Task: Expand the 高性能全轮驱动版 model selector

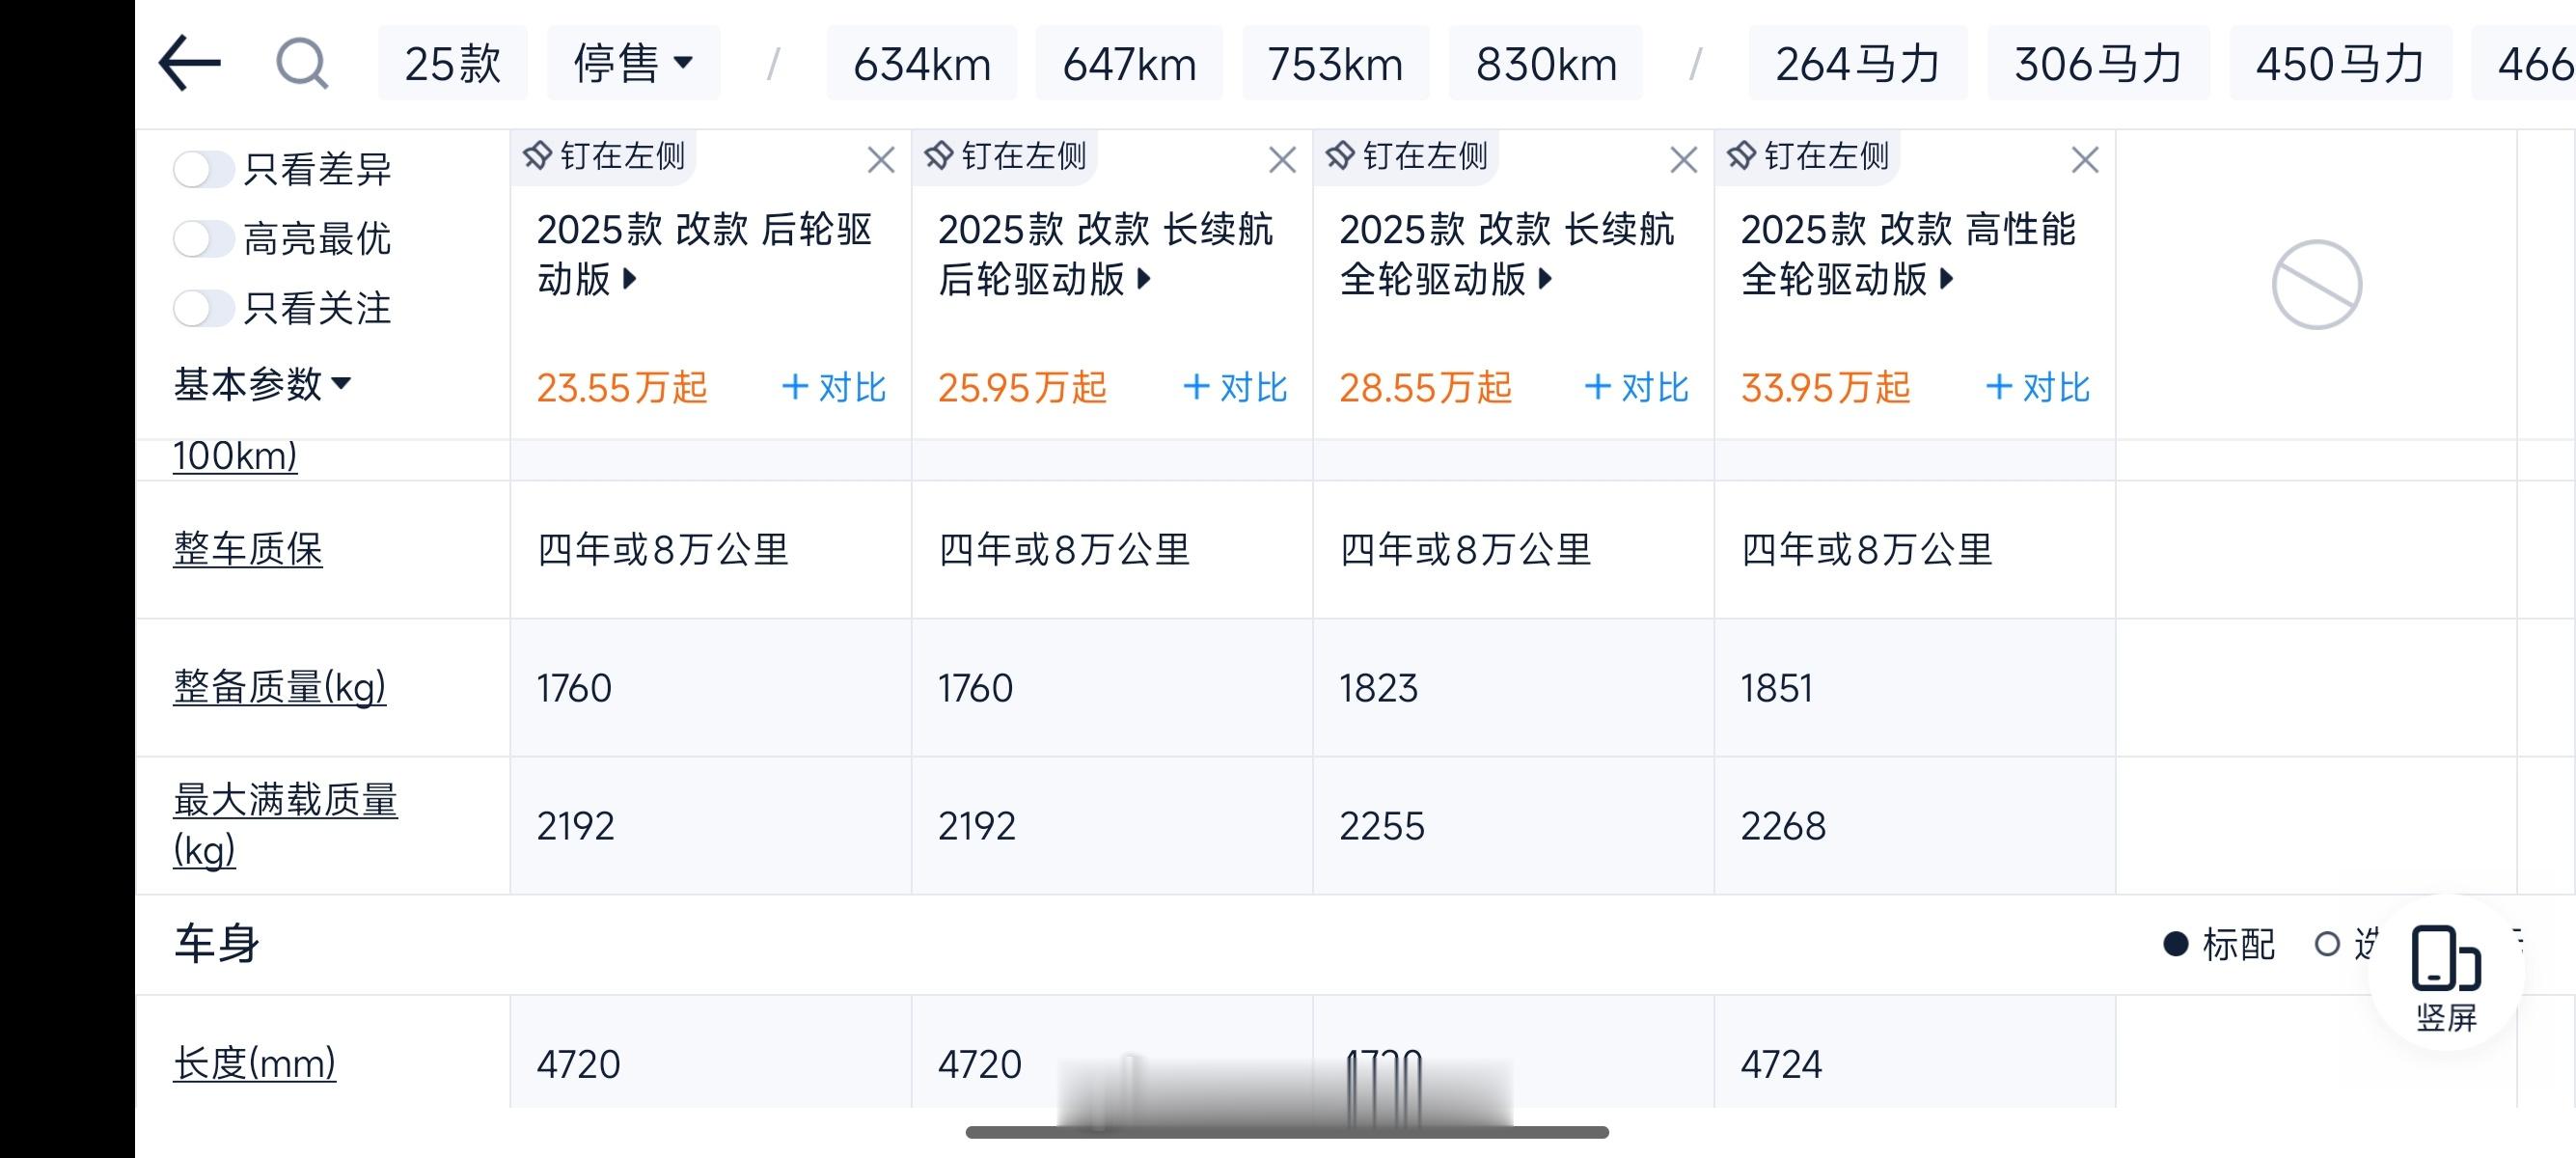Action: [1908, 254]
